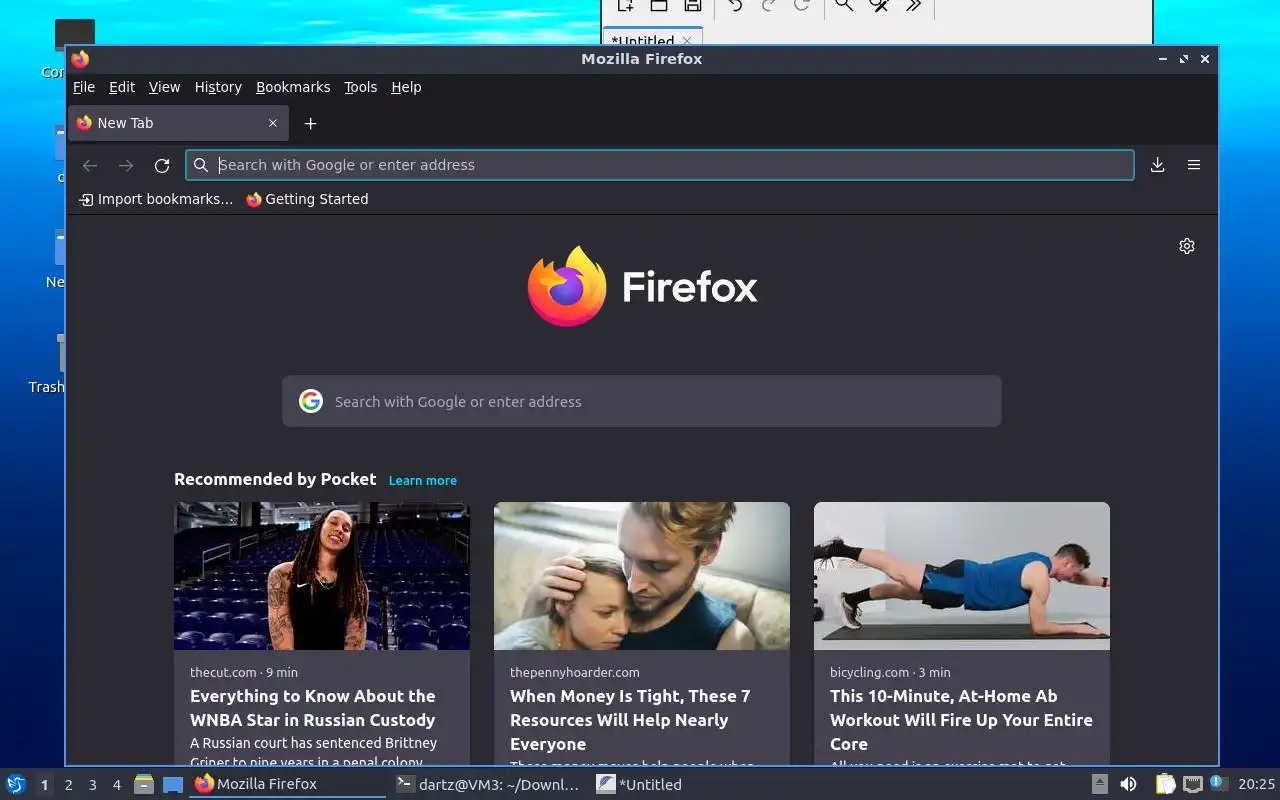Click the redo icon in editor toolbar
This screenshot has height=800, width=1280.
(x=769, y=5)
